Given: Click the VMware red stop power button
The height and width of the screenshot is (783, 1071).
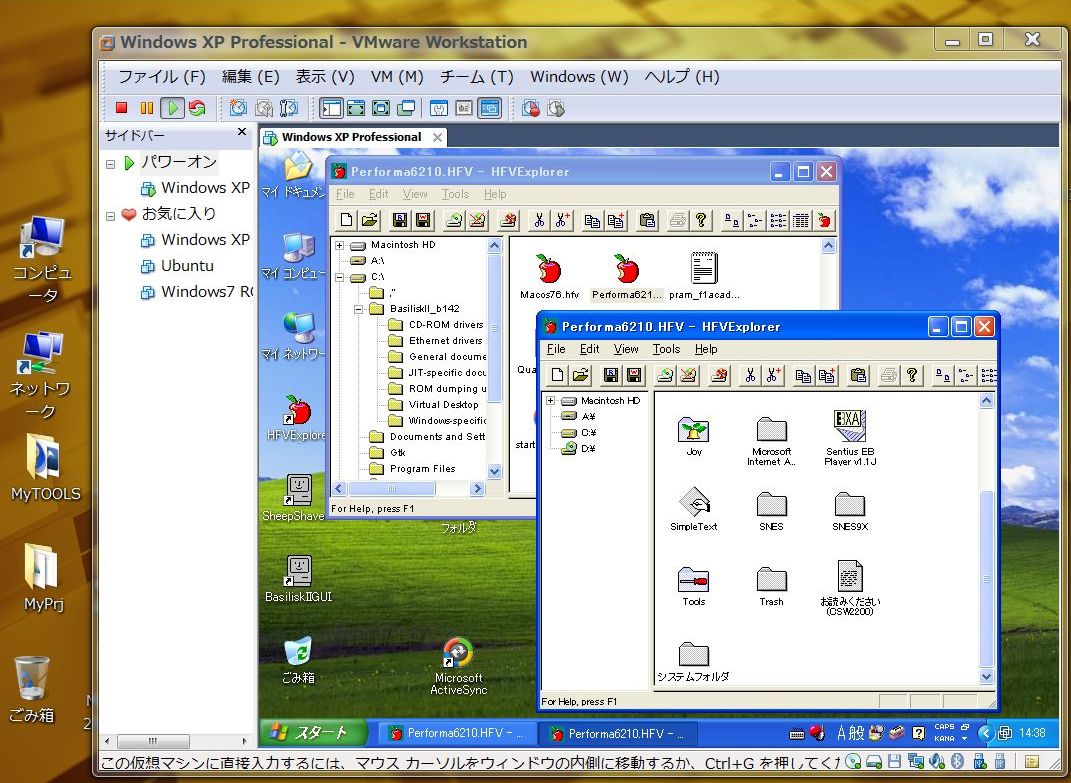Looking at the screenshot, I should click(x=122, y=108).
